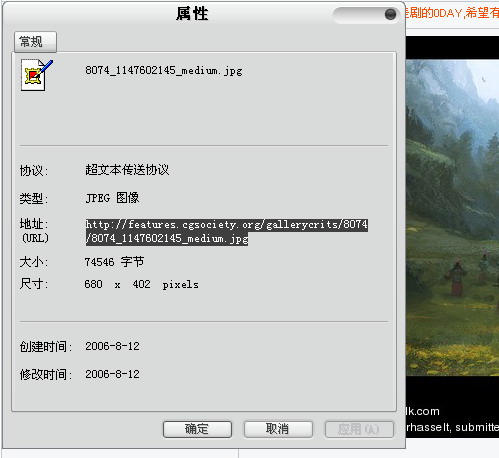
Task: Click the landscape painting thumbnail
Action: [x=452, y=217]
